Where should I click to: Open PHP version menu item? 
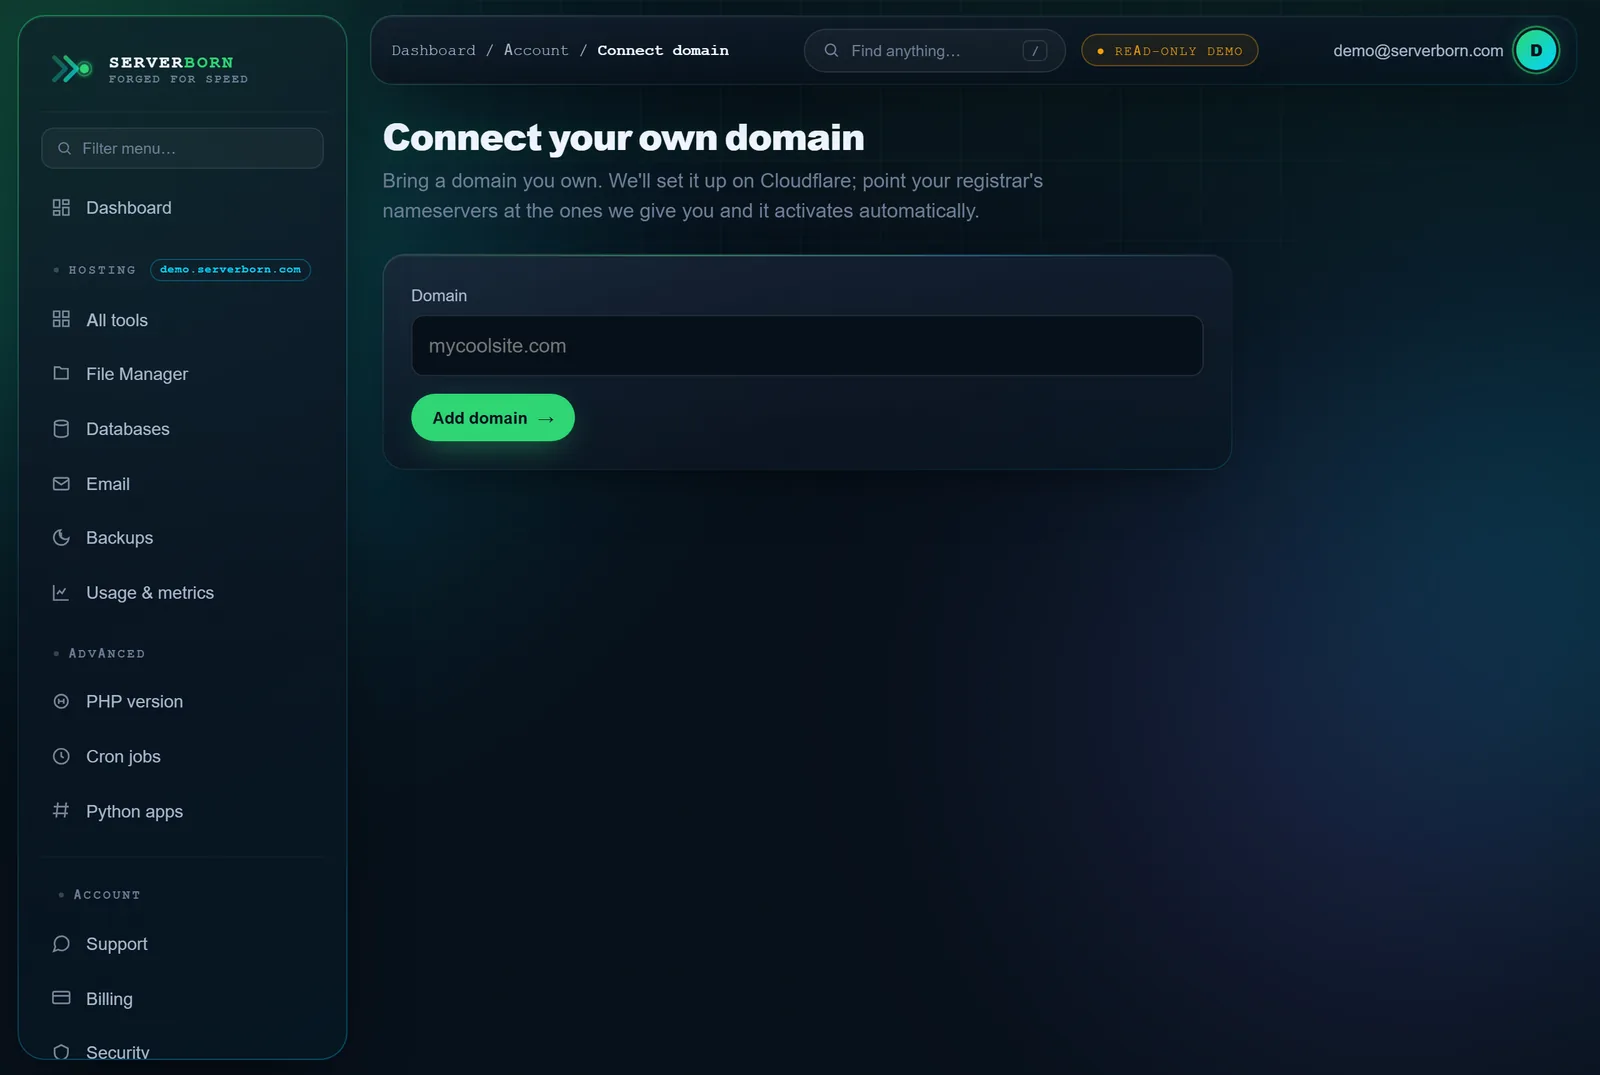[x=182, y=702]
